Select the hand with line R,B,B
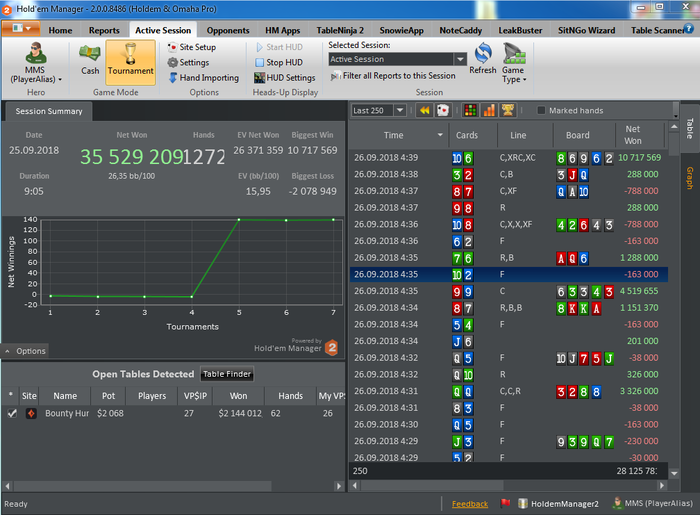The height and width of the screenshot is (515, 700). click(509, 307)
